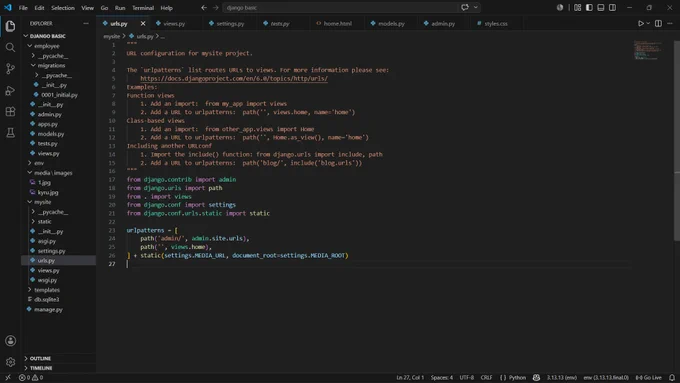This screenshot has height=383, width=680.
Task: Toggle the Secondary Side Bar layout button
Action: pyautogui.click(x=612, y=7)
